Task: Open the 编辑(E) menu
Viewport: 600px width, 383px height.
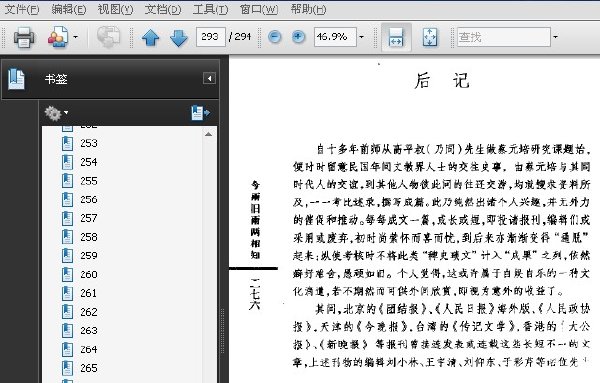Action: pyautogui.click(x=69, y=9)
